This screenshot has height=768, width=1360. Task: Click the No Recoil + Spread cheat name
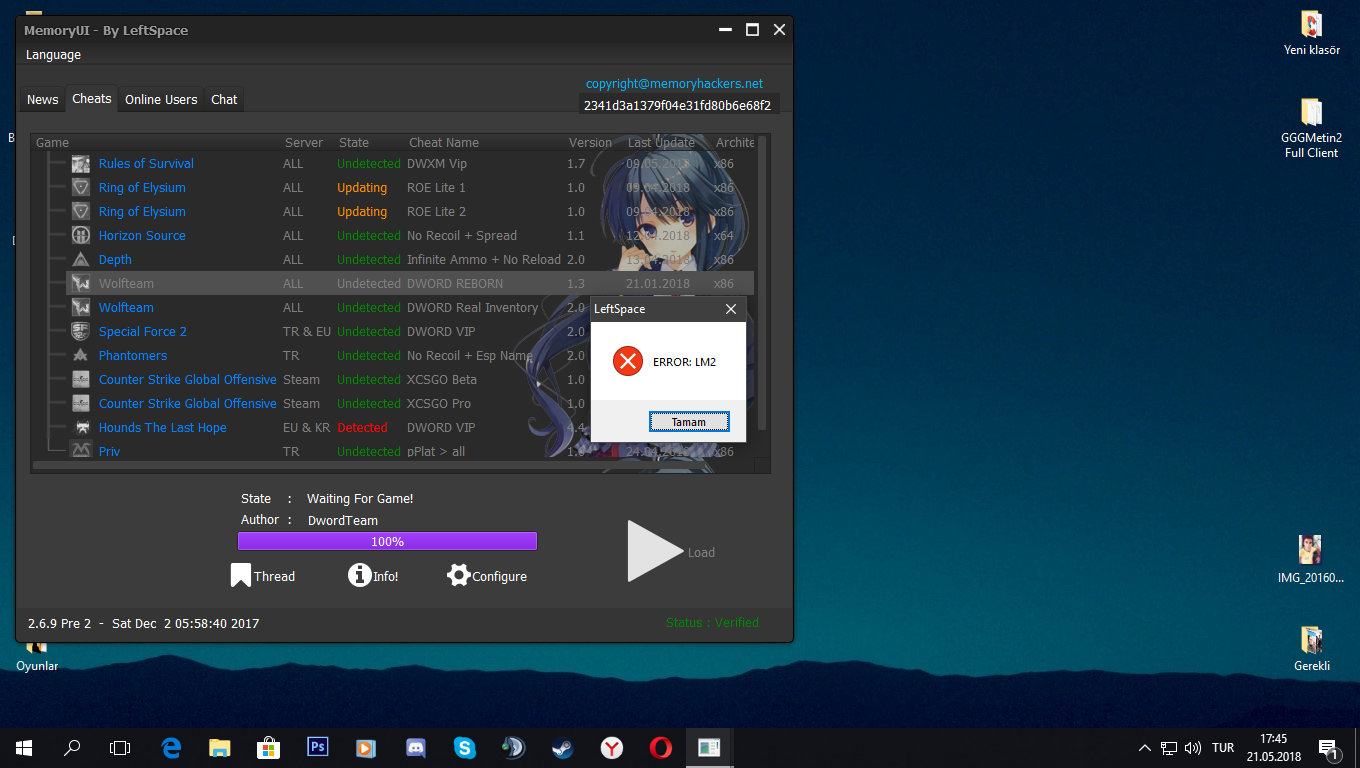pyautogui.click(x=462, y=236)
